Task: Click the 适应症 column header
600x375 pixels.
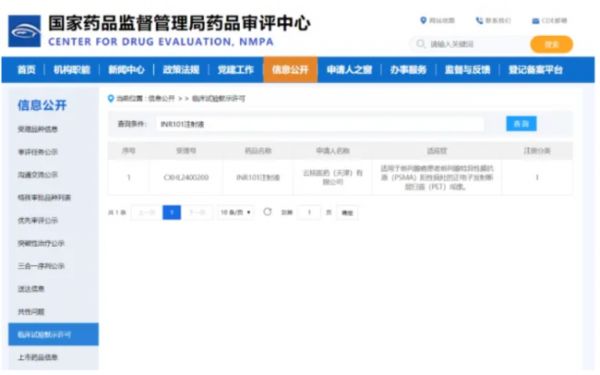Action: pos(437,151)
